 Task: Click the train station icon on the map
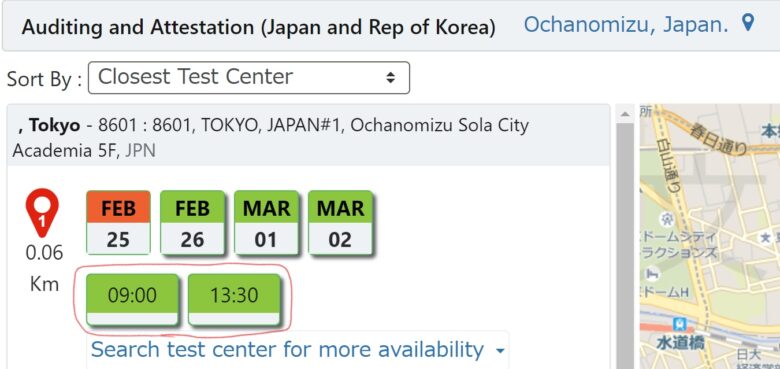(679, 325)
